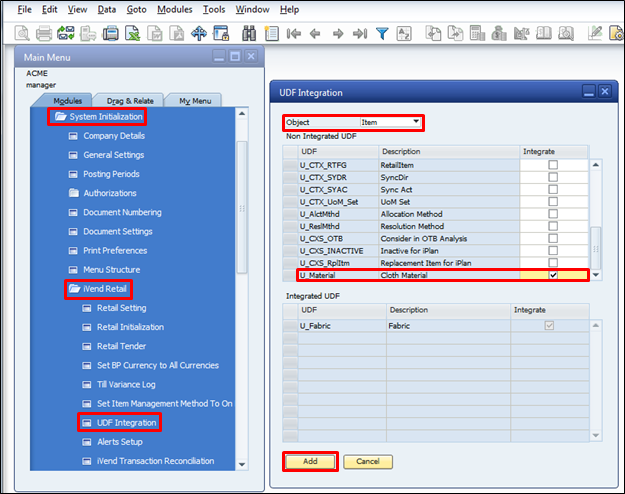This screenshot has width=625, height=494.
Task: Check Integrate for U_CXS_INACTIVE row
Action: click(x=553, y=250)
